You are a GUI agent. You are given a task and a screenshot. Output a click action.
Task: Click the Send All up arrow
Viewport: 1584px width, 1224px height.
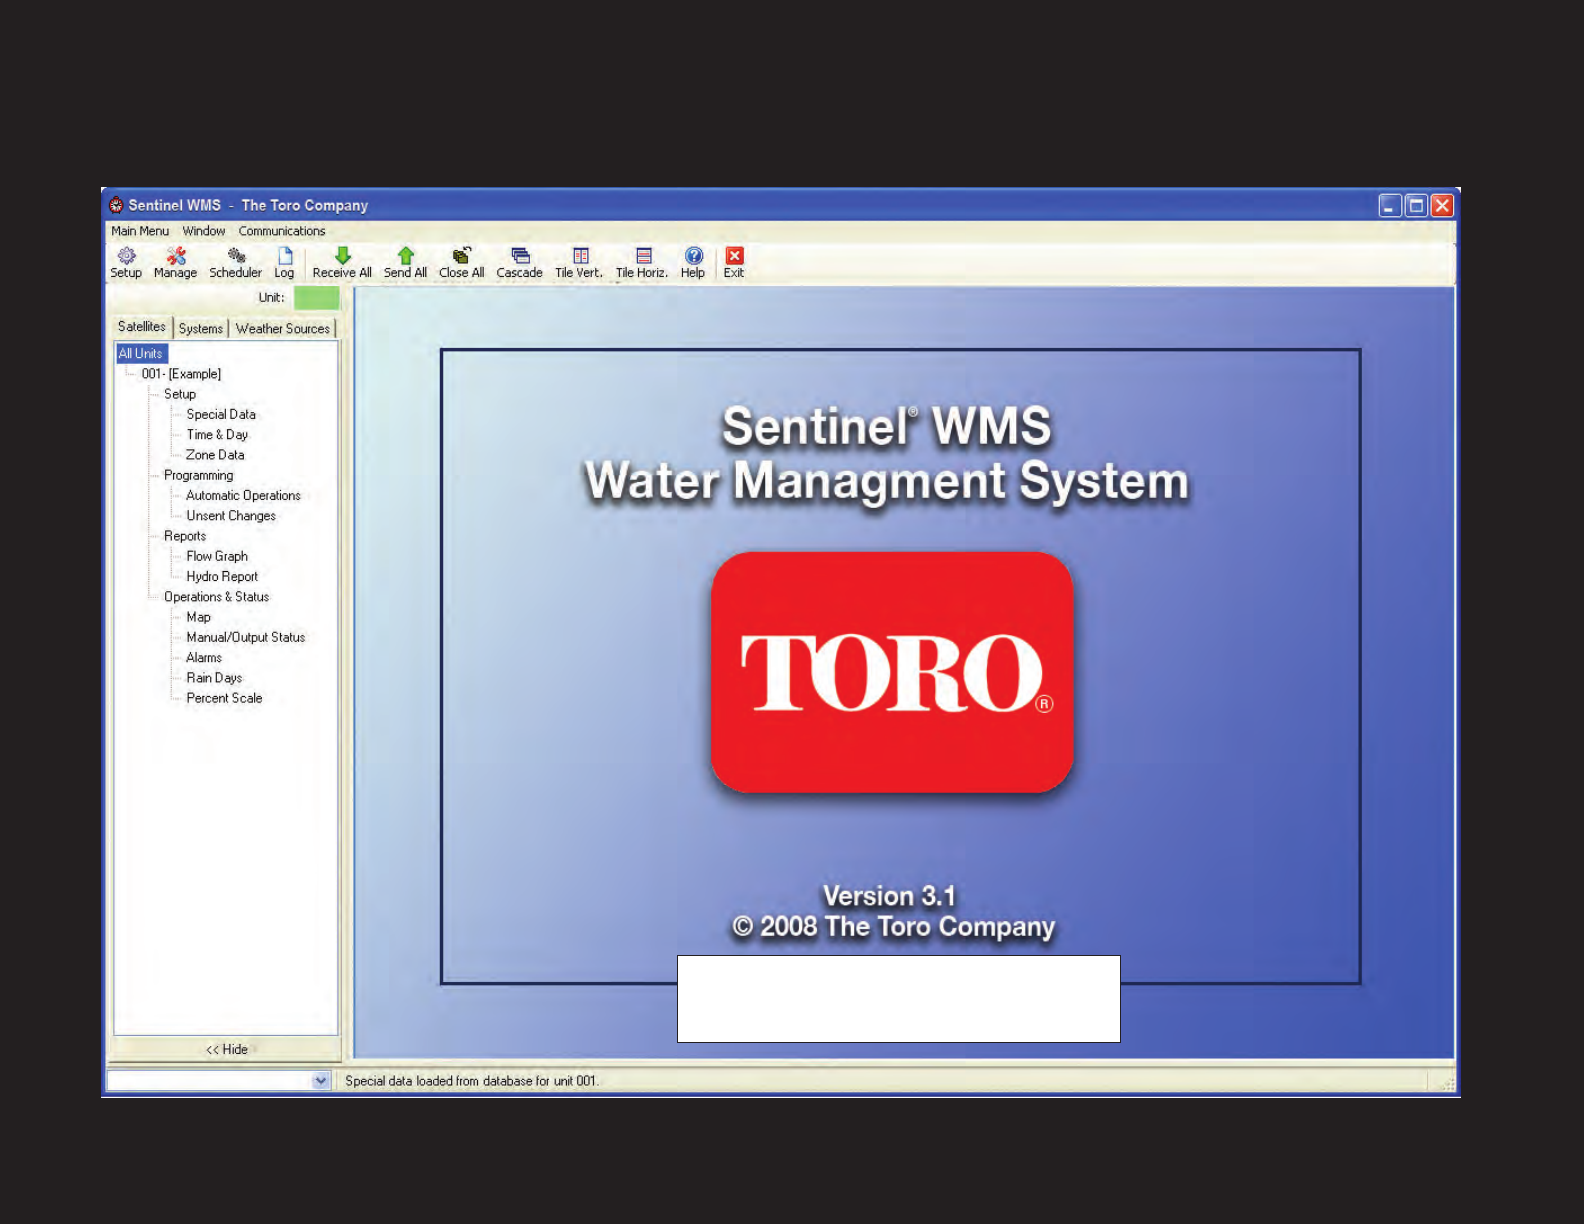click(x=405, y=263)
